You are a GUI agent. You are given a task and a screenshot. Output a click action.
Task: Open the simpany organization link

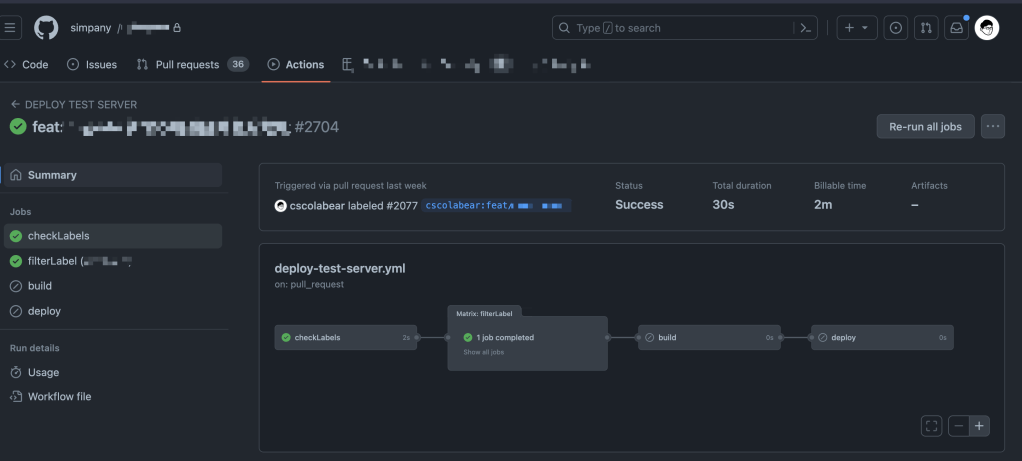[x=91, y=28]
